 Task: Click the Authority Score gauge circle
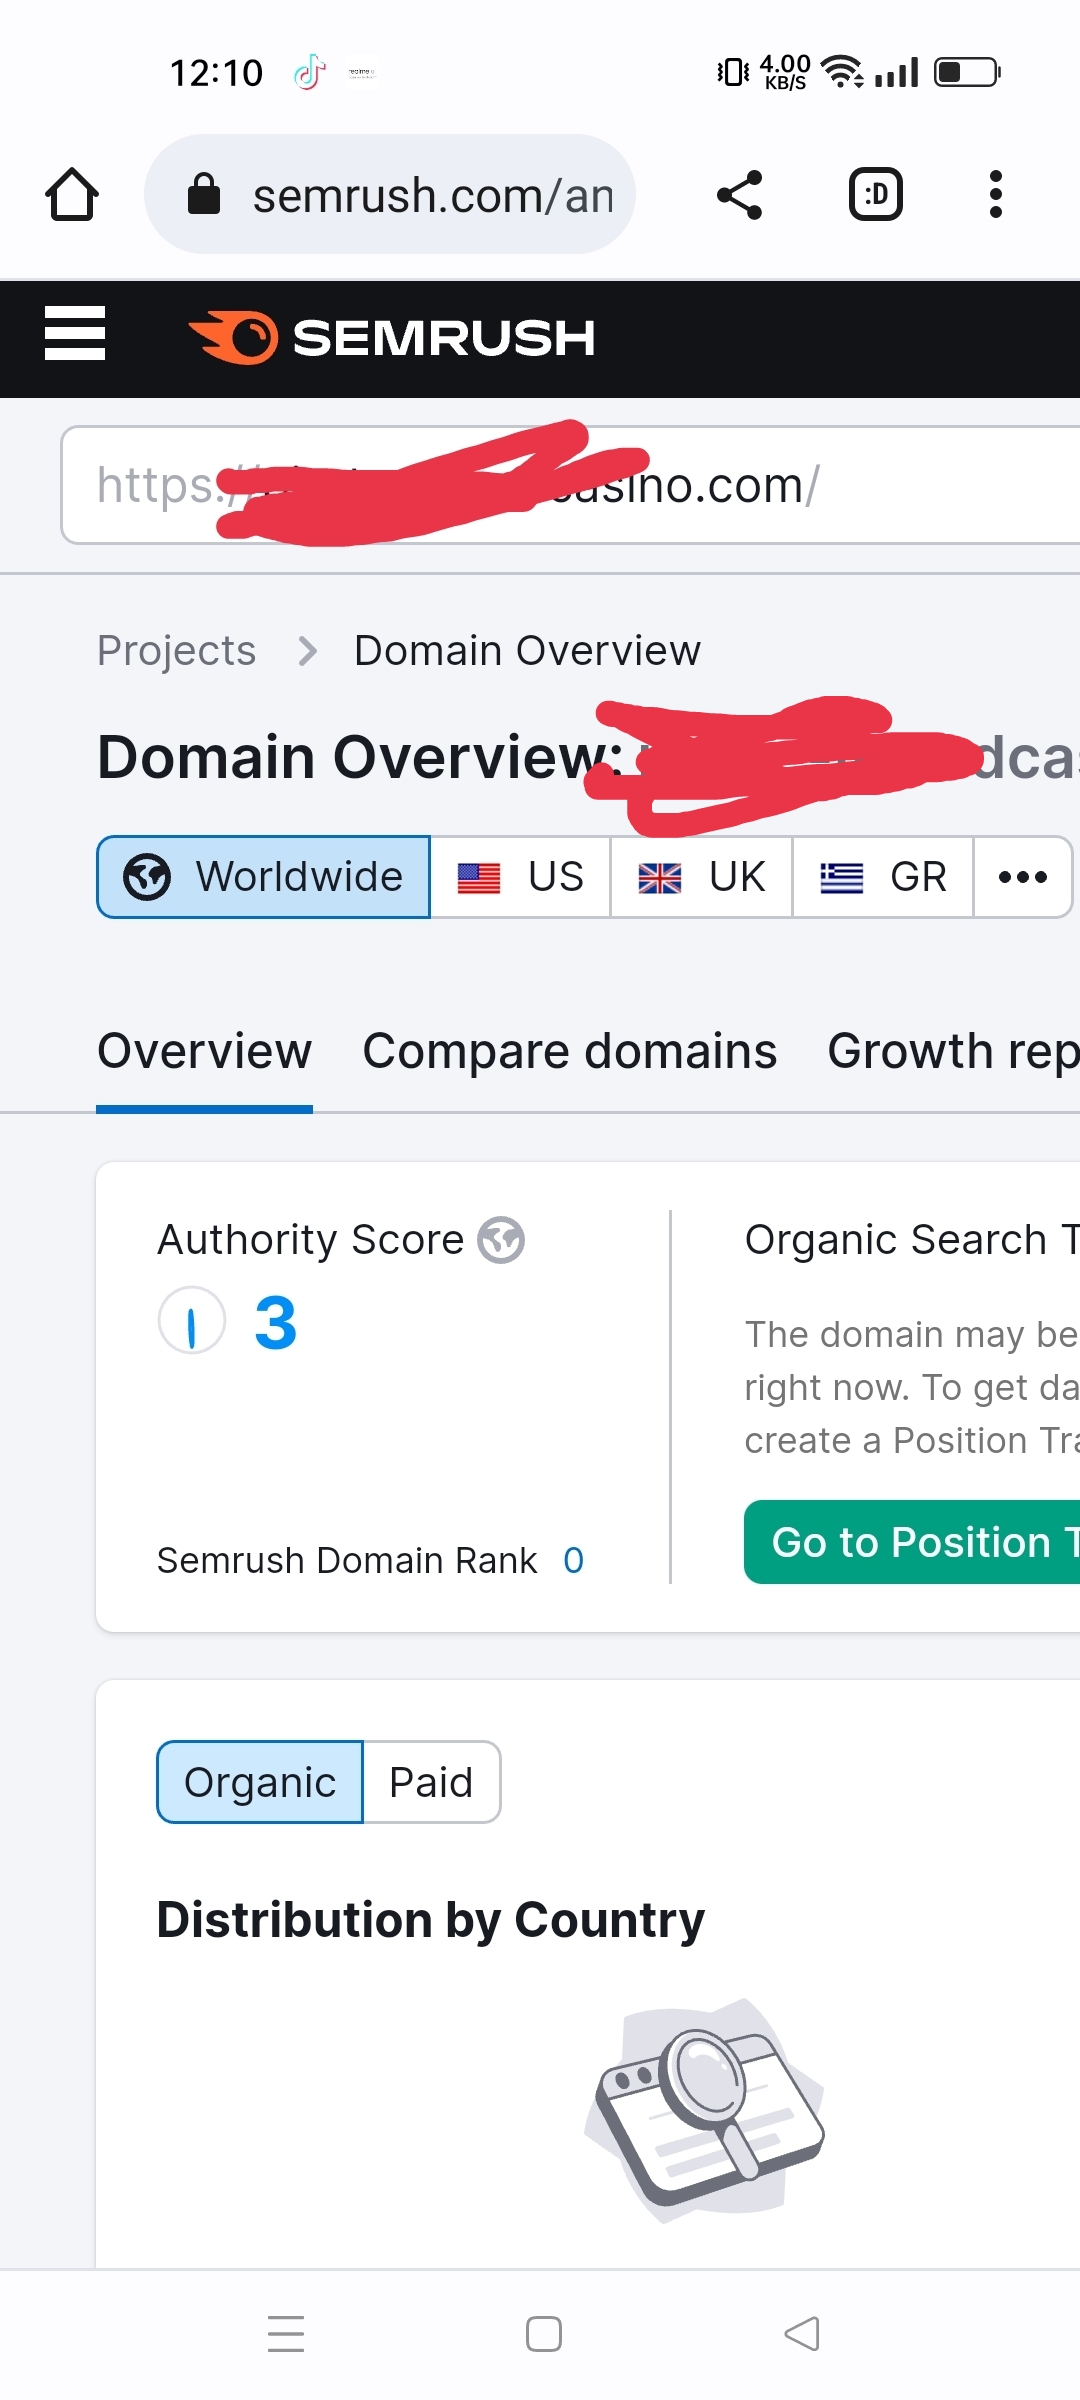tap(192, 1320)
